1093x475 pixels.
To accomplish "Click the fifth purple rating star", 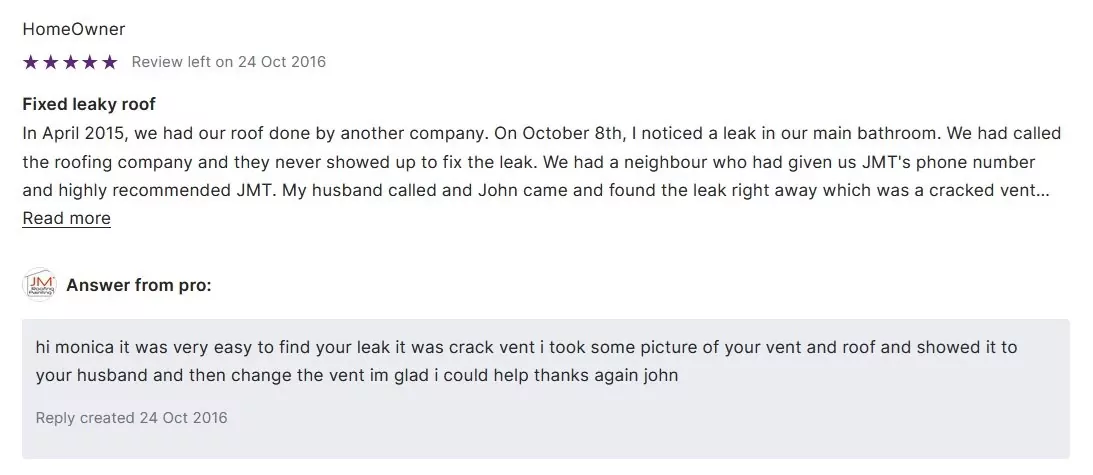I will pos(109,62).
